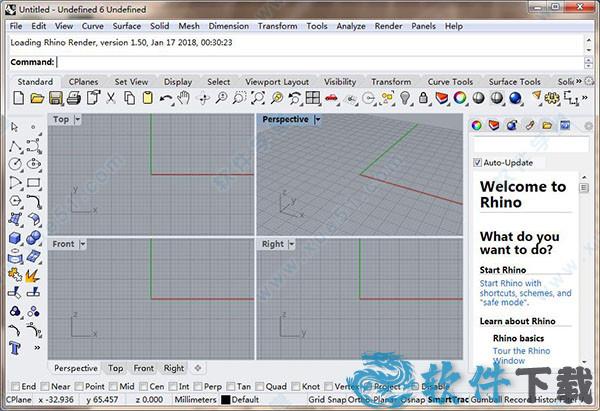Open the Surface menu
The height and width of the screenshot is (411, 600).
click(127, 26)
